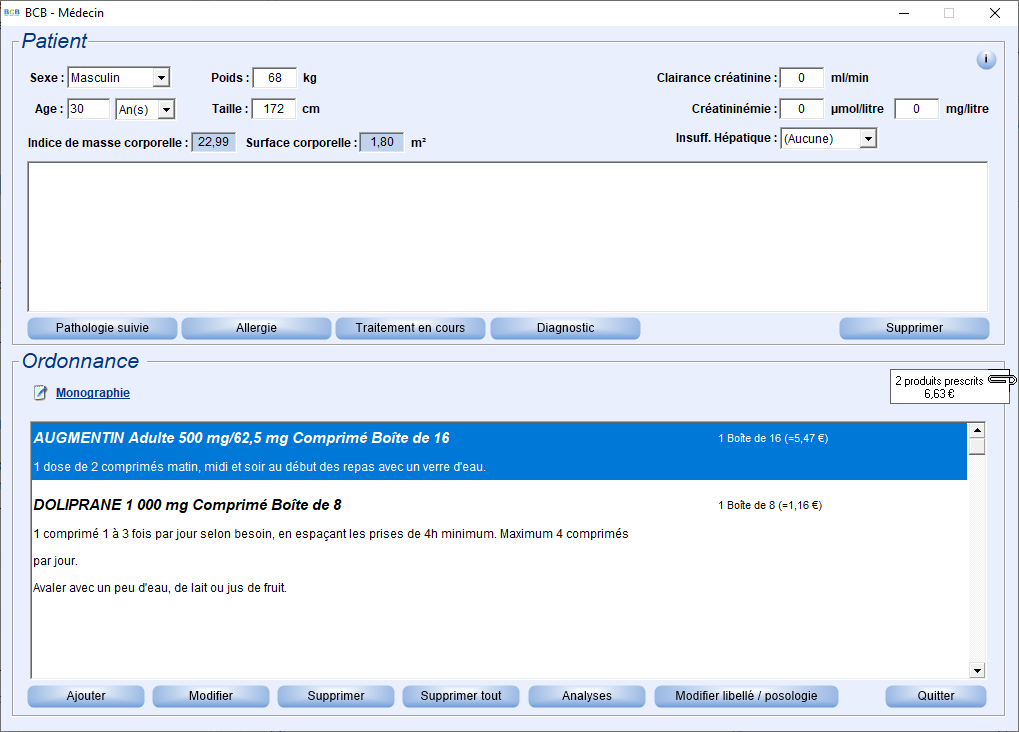Click the Créatininémie mg/litre field
1019x732 pixels.
pos(916,109)
